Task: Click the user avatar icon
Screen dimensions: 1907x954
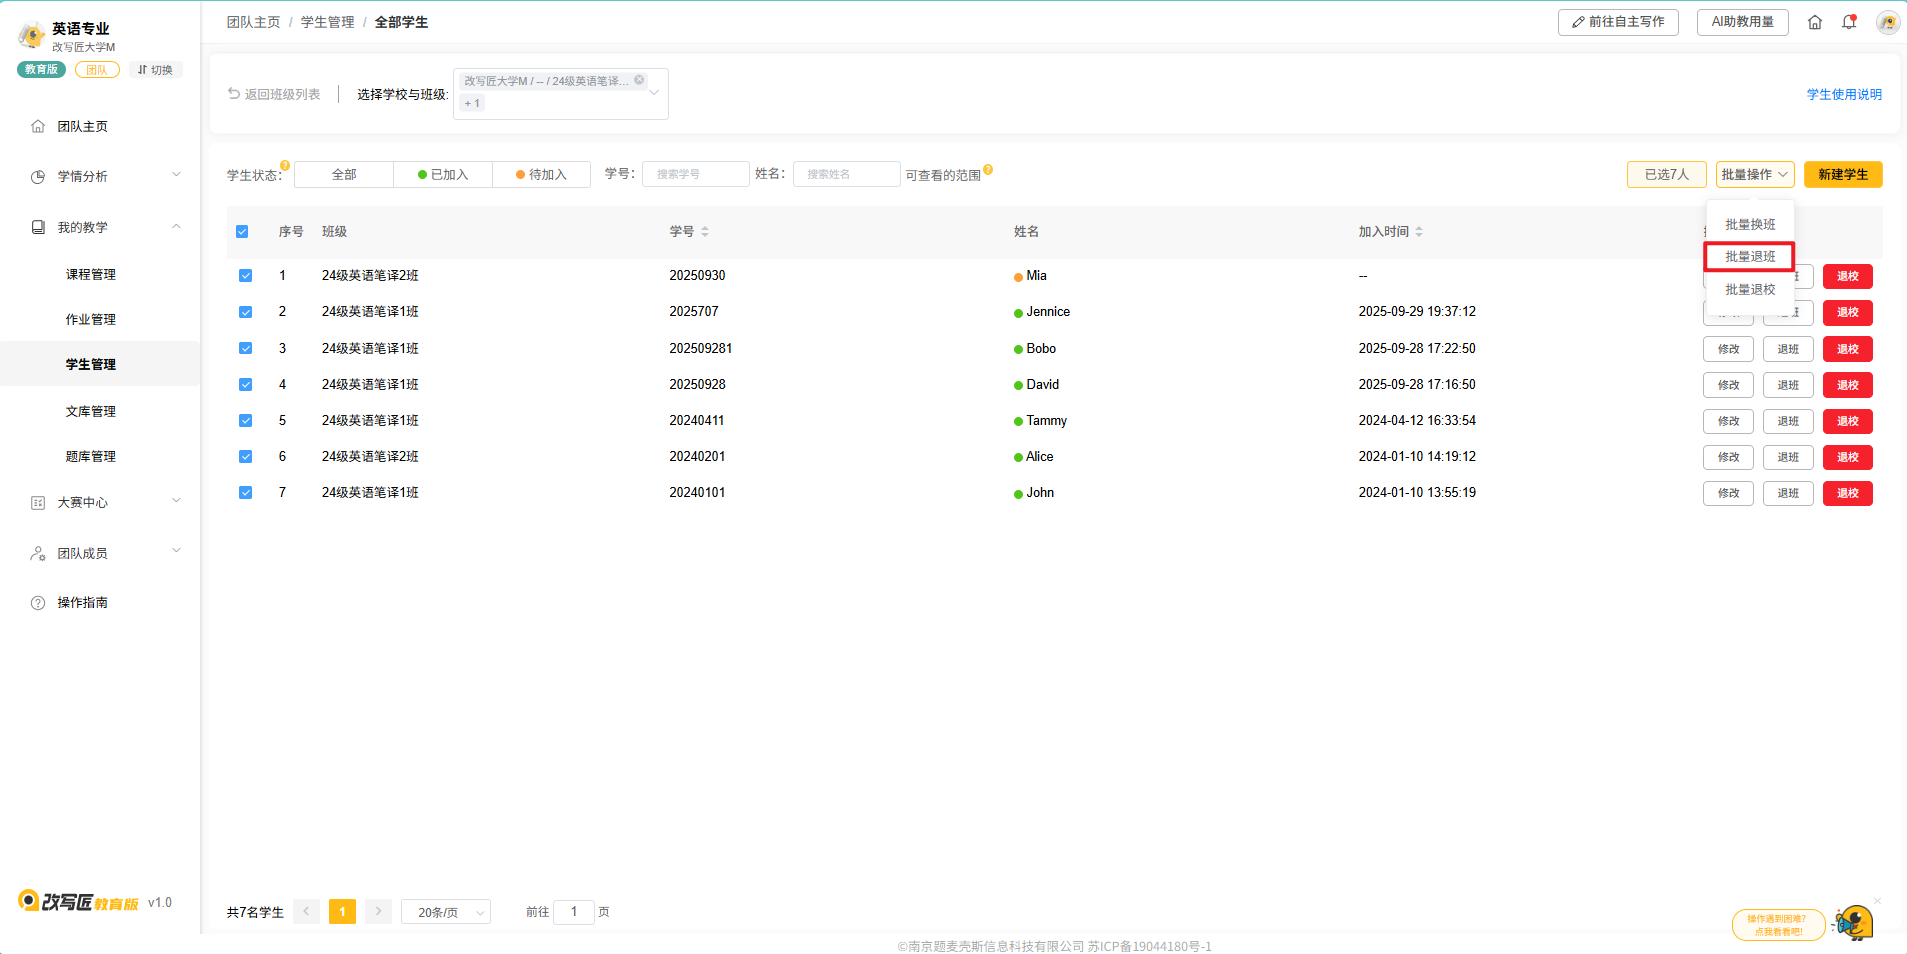Action: tap(1887, 22)
